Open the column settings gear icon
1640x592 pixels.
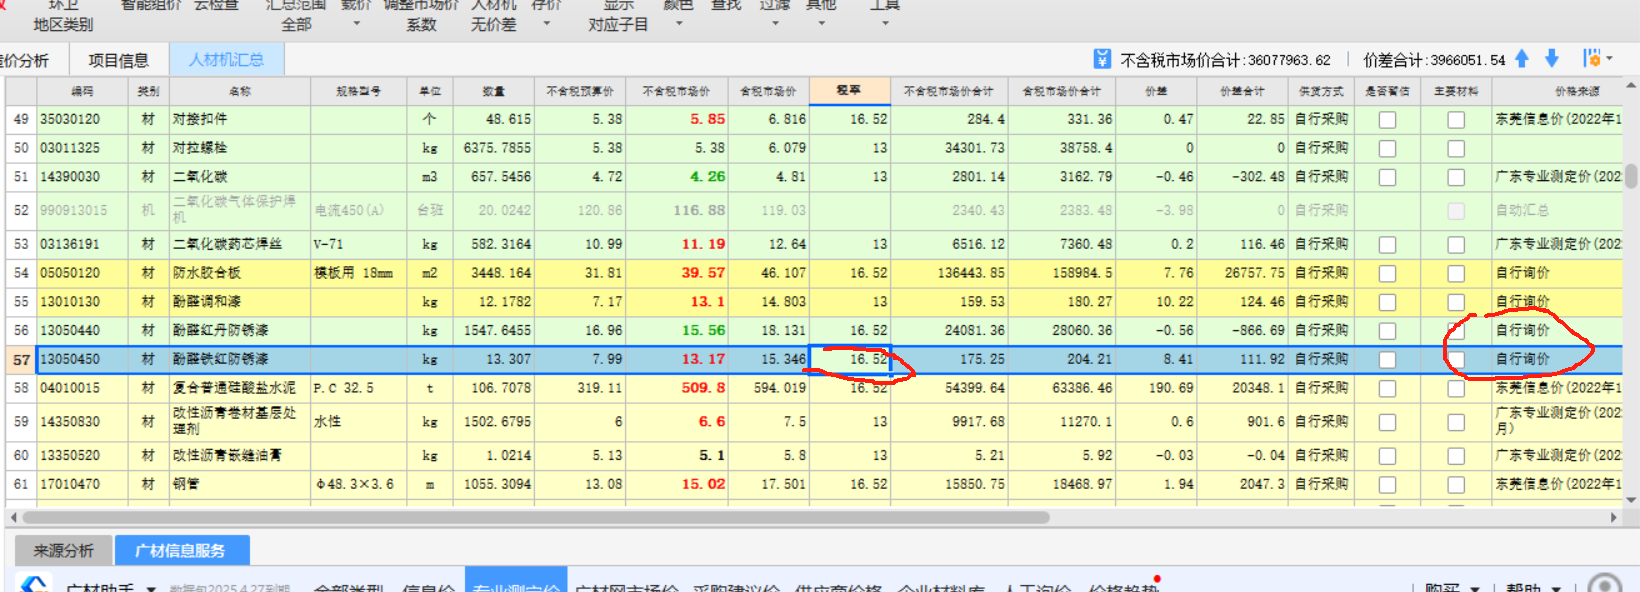tap(1592, 59)
